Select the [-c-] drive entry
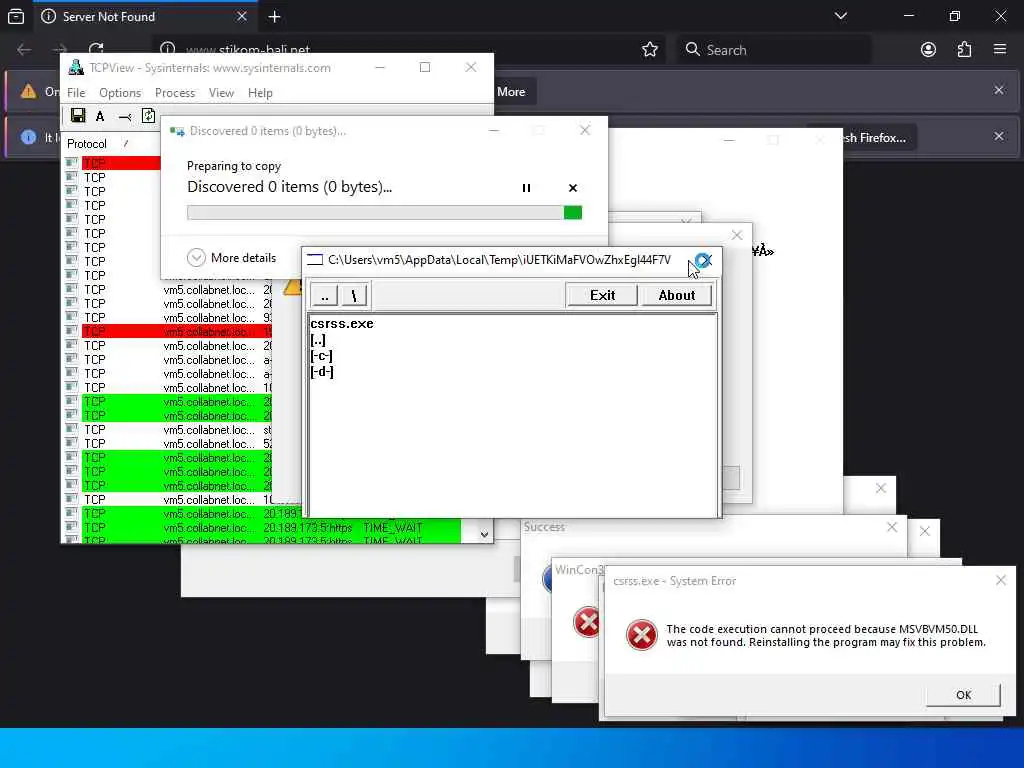The width and height of the screenshot is (1024, 768). [321, 356]
